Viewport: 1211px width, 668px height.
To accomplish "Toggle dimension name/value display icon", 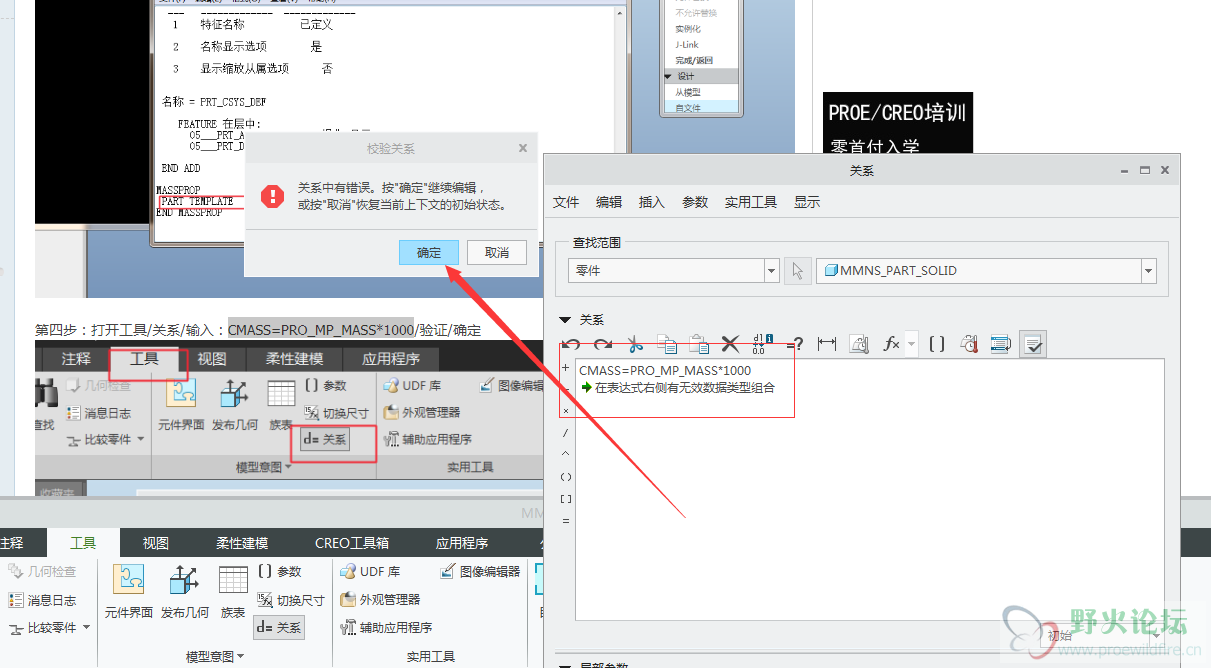I will 763,344.
